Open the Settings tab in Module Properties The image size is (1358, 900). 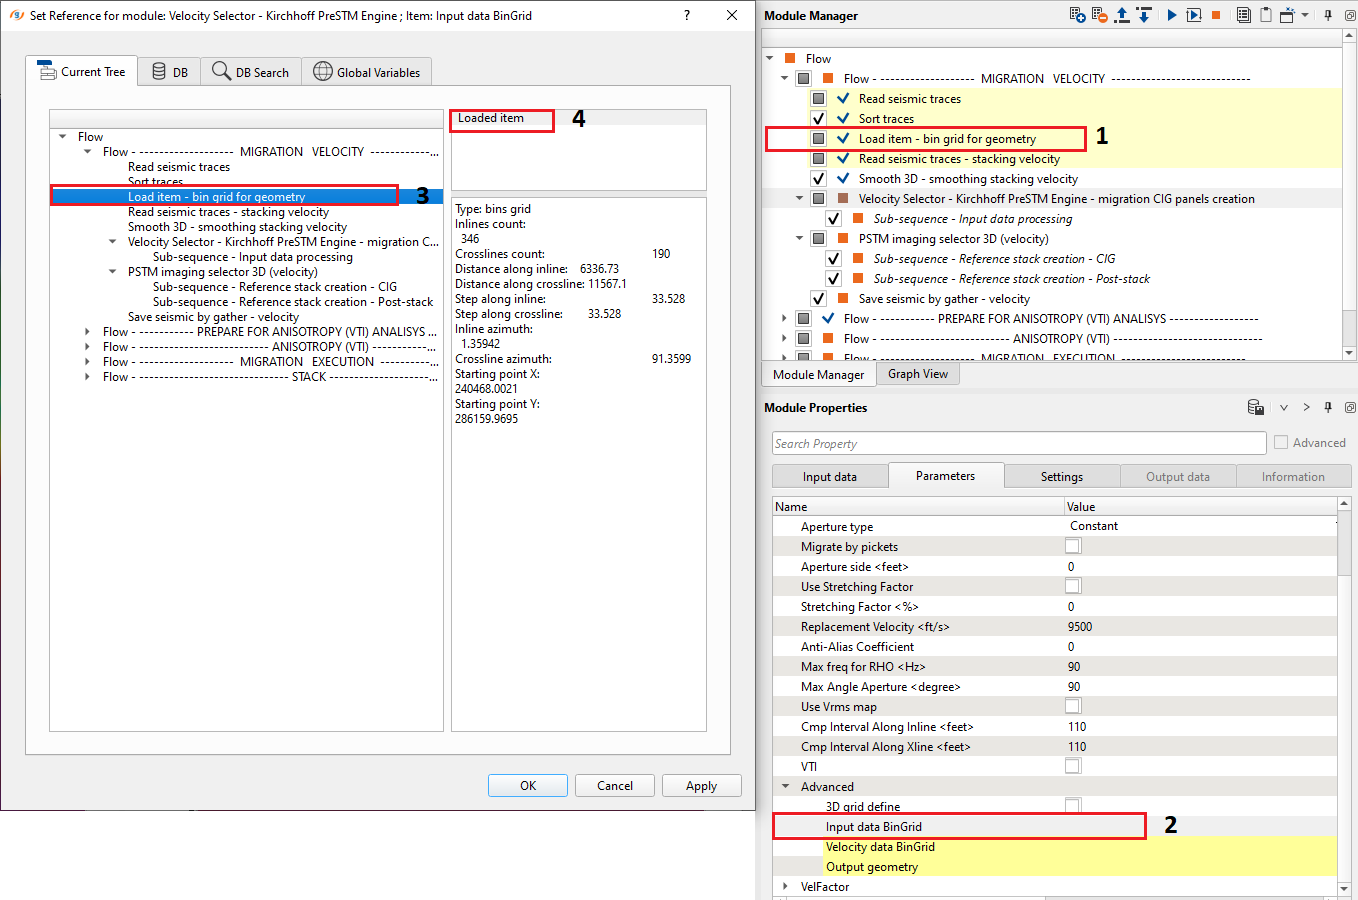pyautogui.click(x=1061, y=477)
